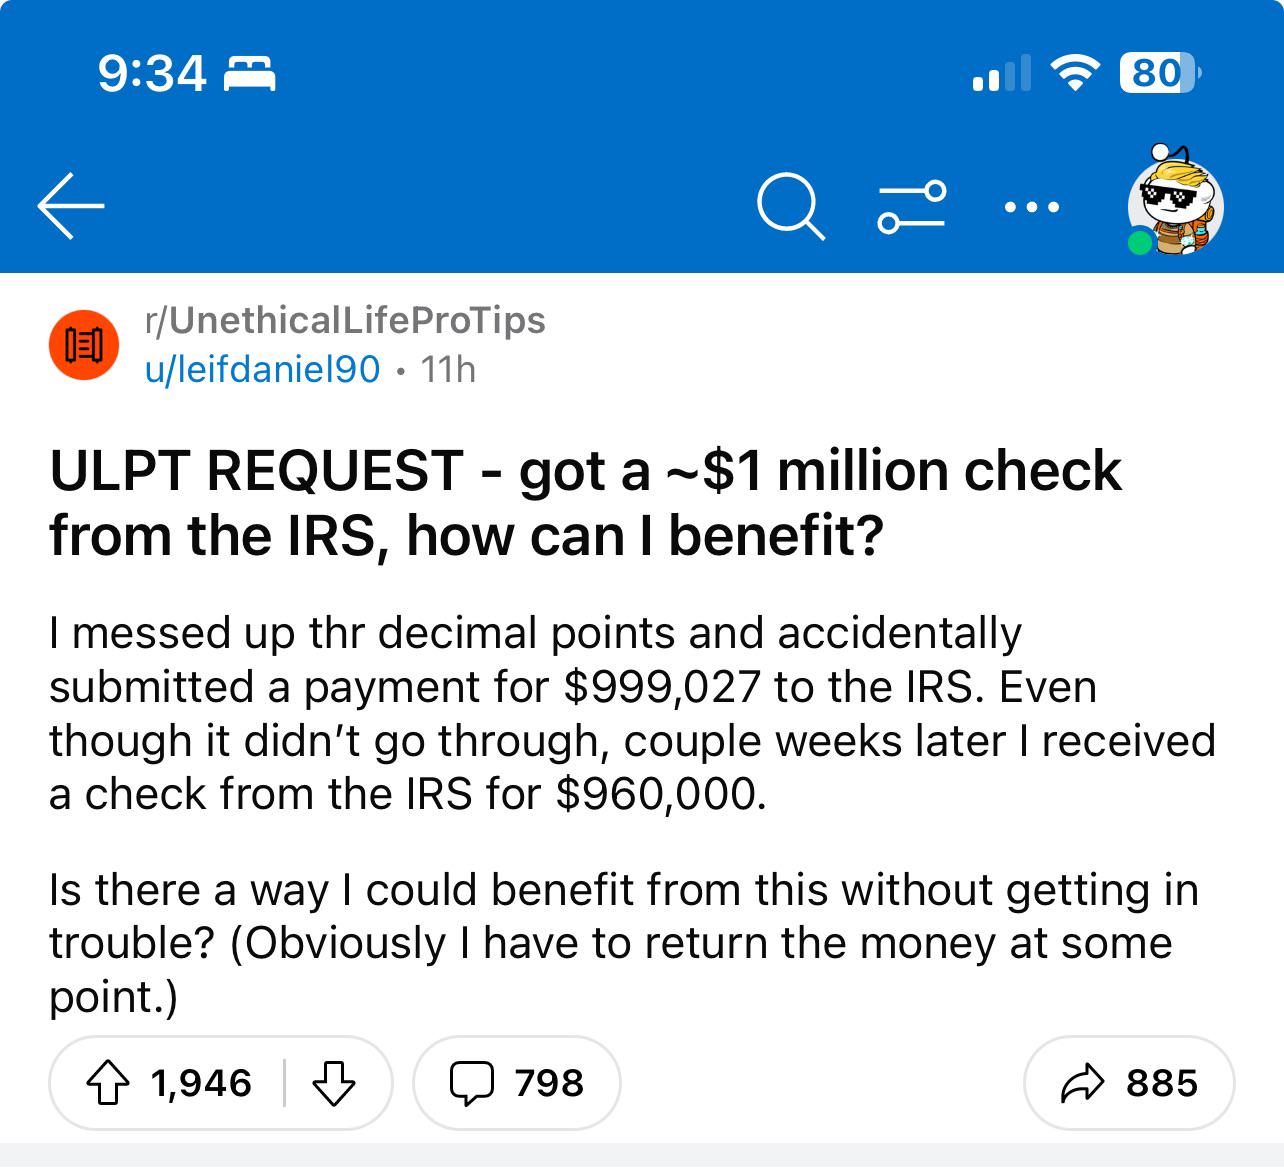Tap the 11h post timestamp

pyautogui.click(x=448, y=370)
